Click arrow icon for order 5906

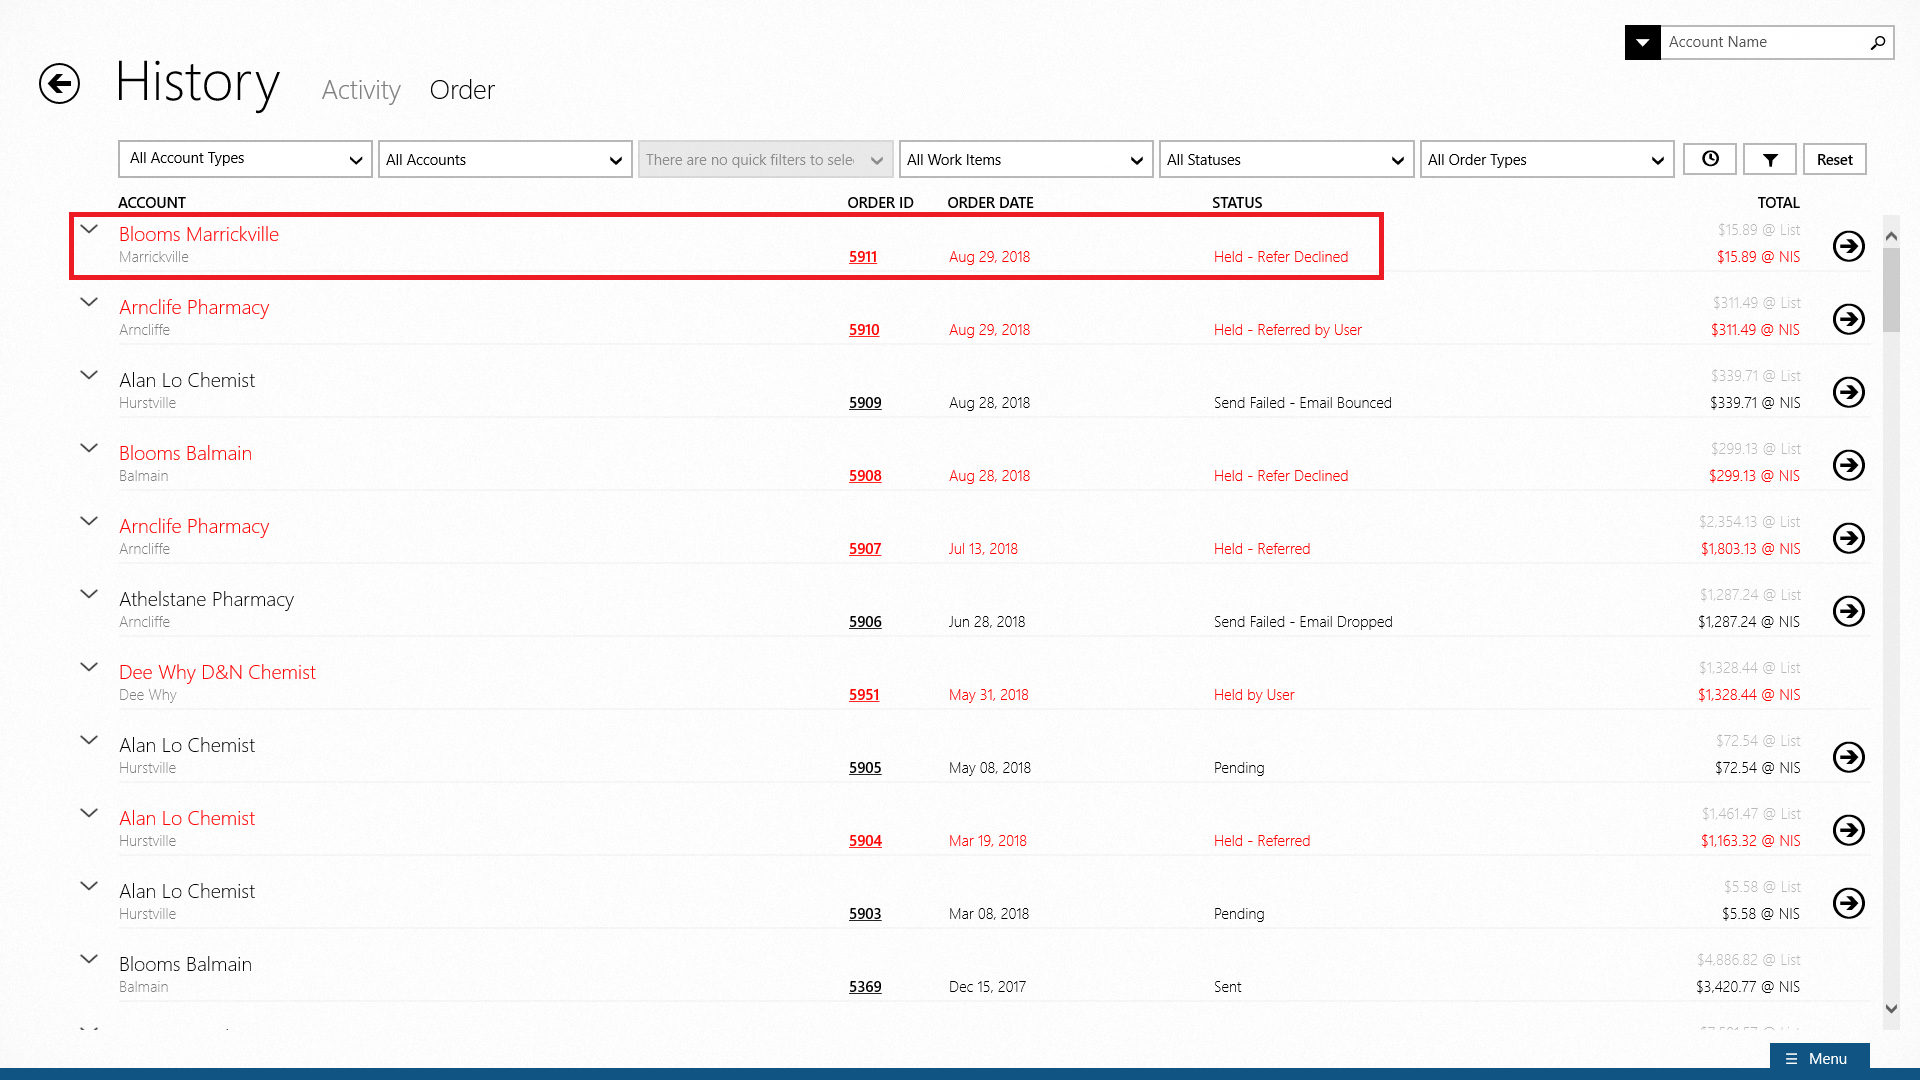coord(1848,611)
